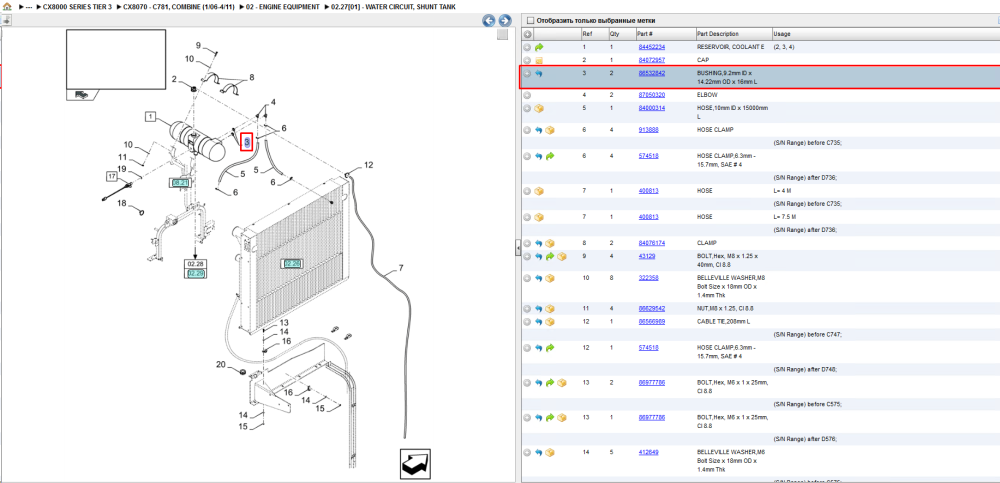This screenshot has width=1000, height=483.
Task: Click the blue arrow icon for part 913888
Action: click(539, 130)
